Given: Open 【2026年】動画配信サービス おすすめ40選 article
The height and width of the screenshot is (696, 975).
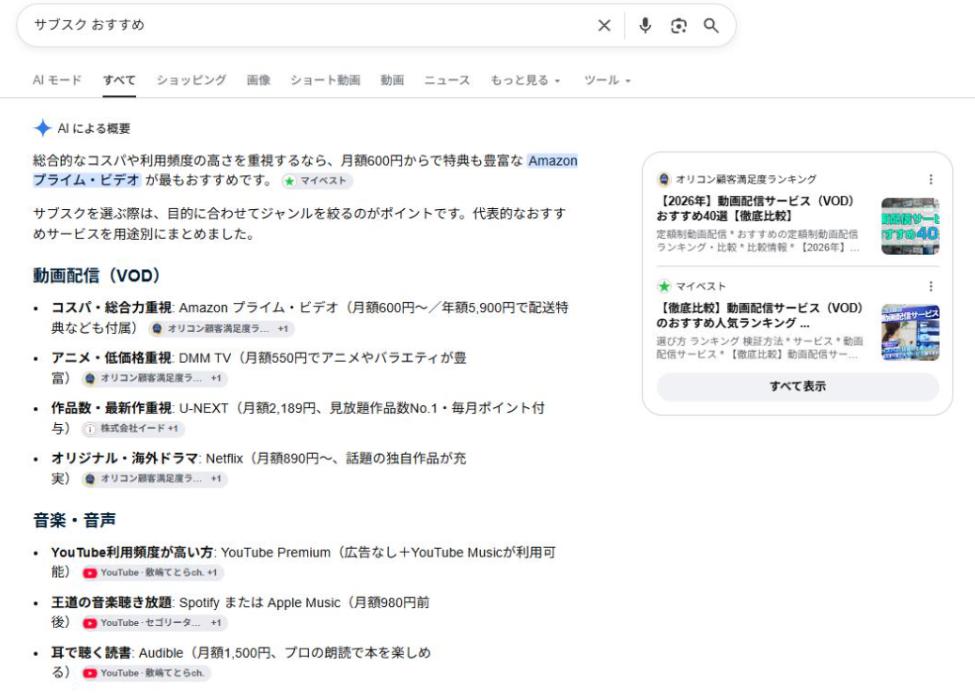Looking at the screenshot, I should (756, 208).
